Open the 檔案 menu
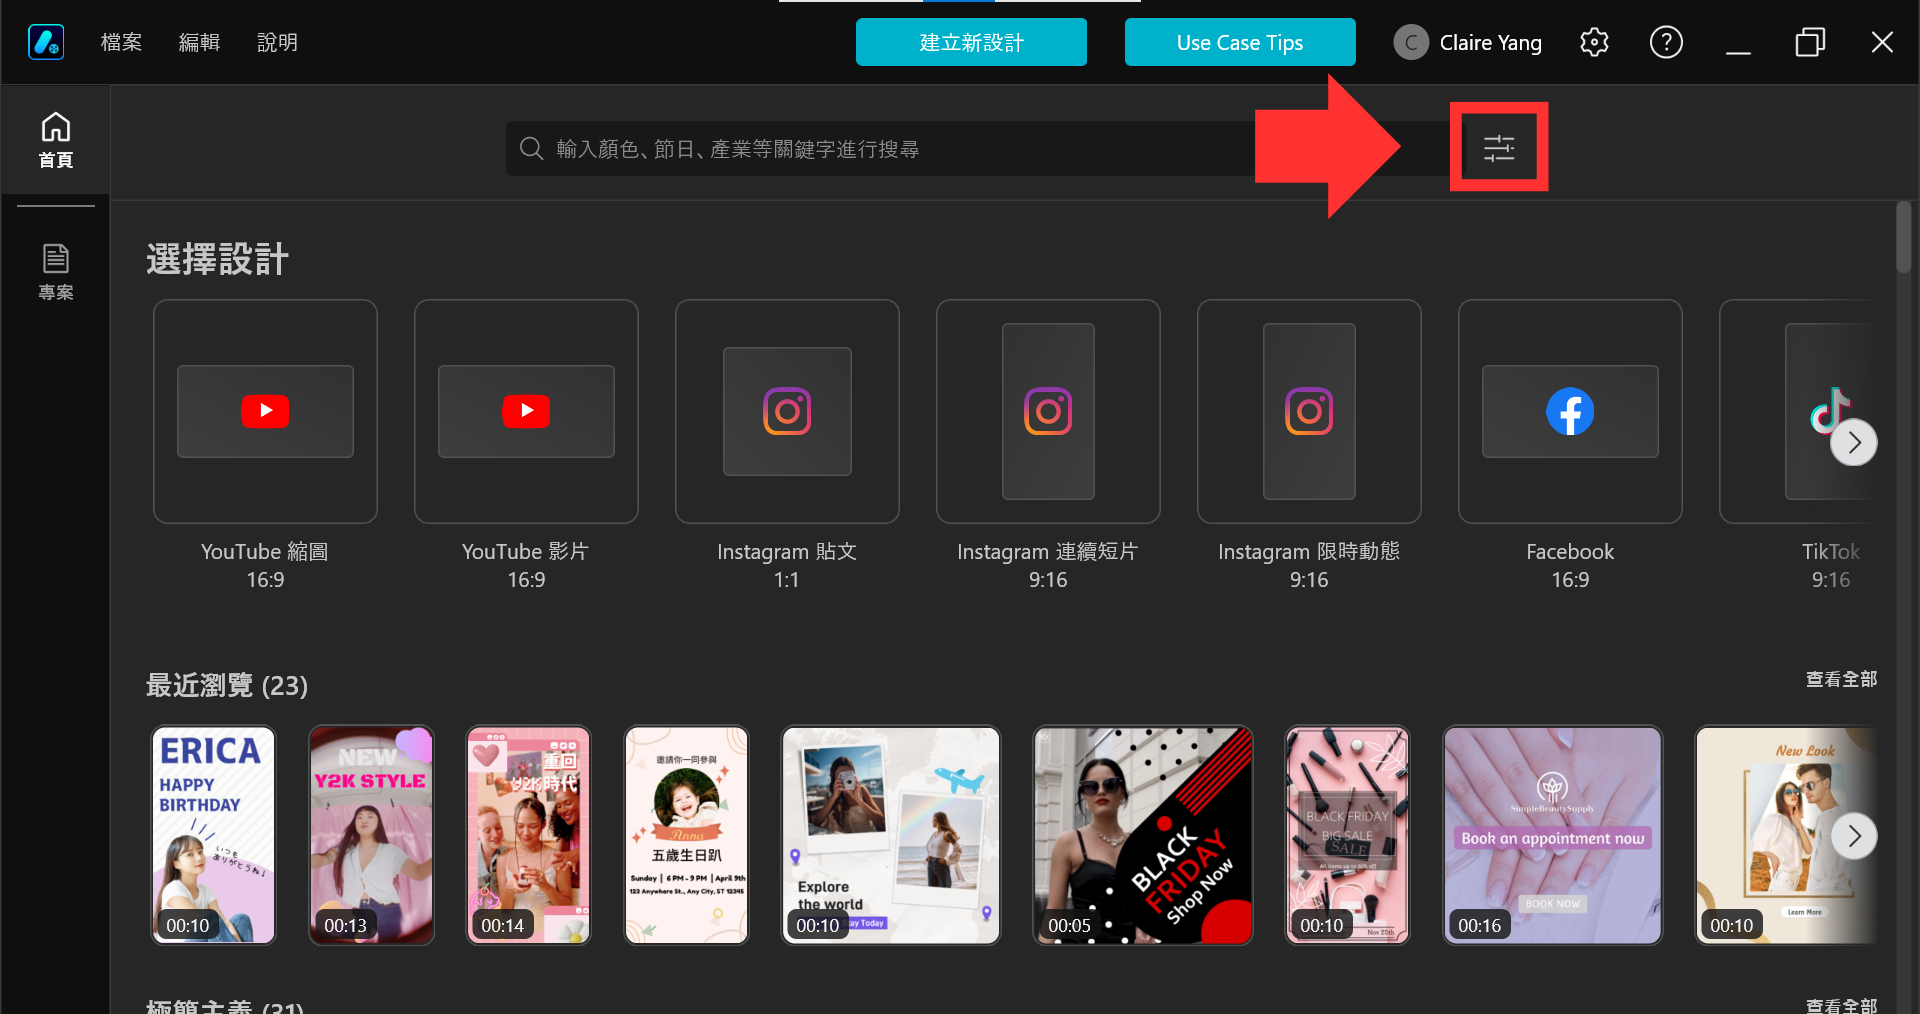The image size is (1920, 1014). (x=121, y=42)
